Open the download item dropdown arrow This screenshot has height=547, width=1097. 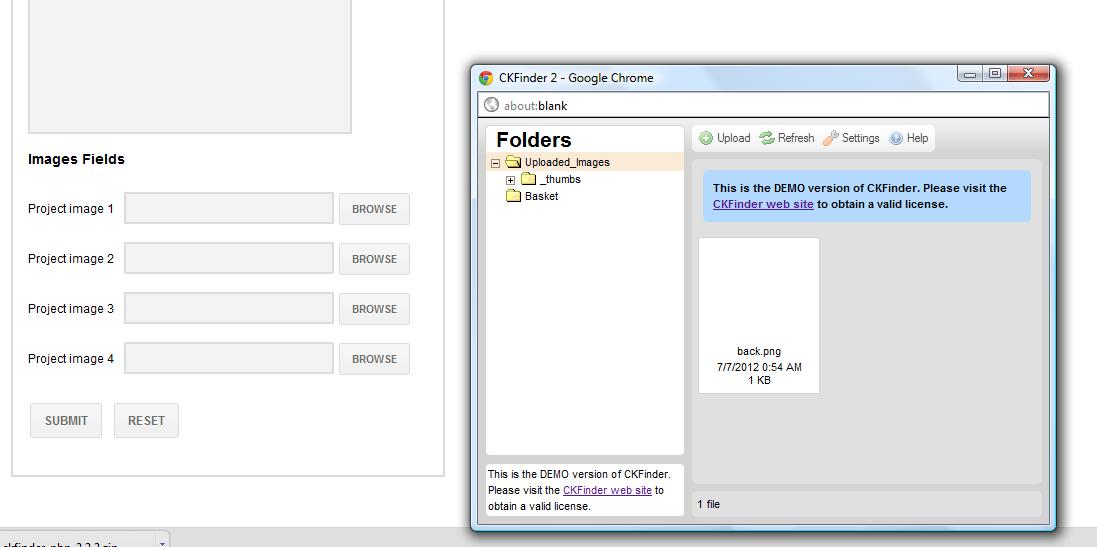coord(162,542)
